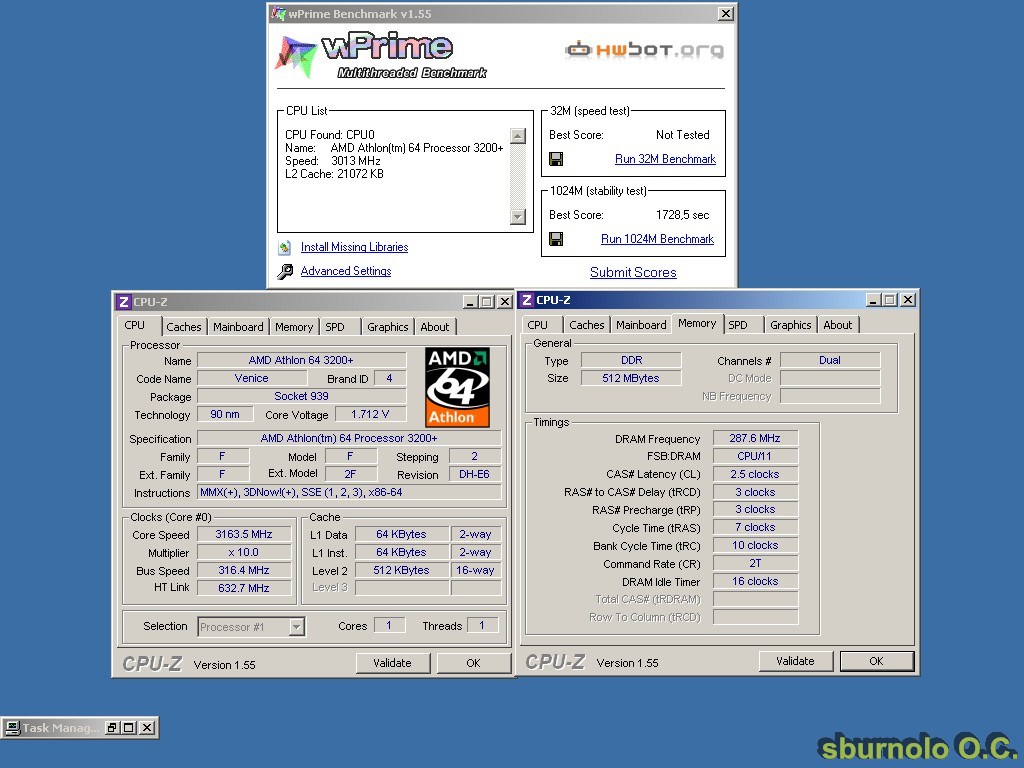This screenshot has height=768, width=1024.
Task: Click the Advanced Settings key icon
Action: point(285,271)
